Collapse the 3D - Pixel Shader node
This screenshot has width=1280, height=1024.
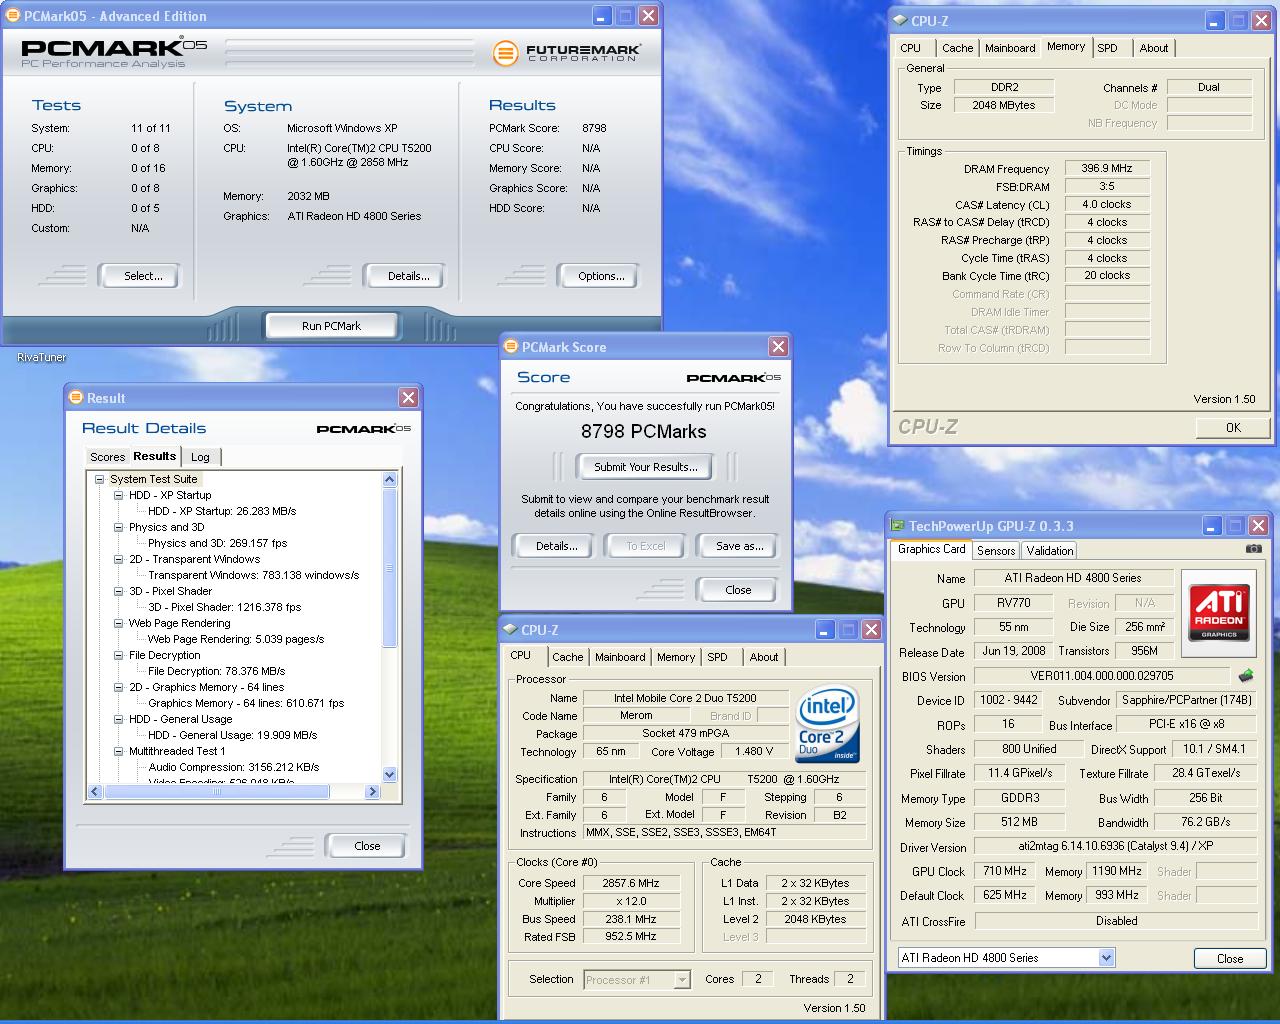pyautogui.click(x=119, y=591)
